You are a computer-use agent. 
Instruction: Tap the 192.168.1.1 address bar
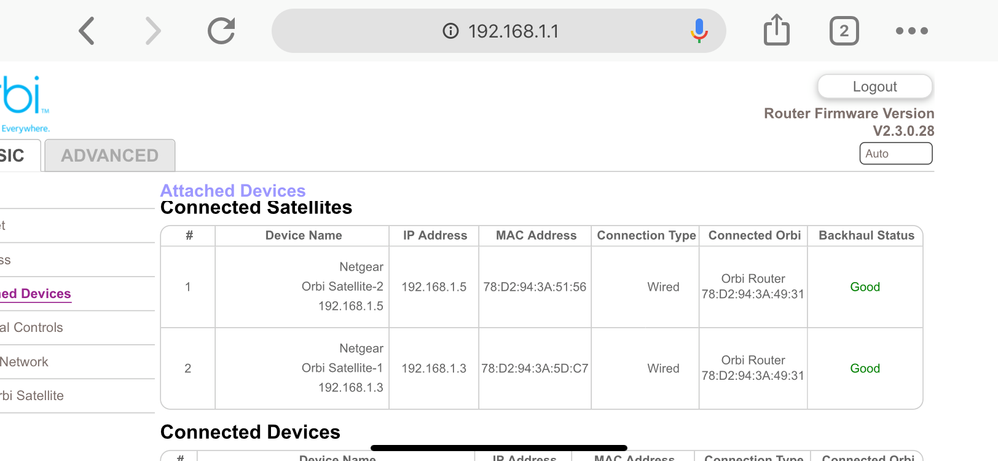point(498,31)
